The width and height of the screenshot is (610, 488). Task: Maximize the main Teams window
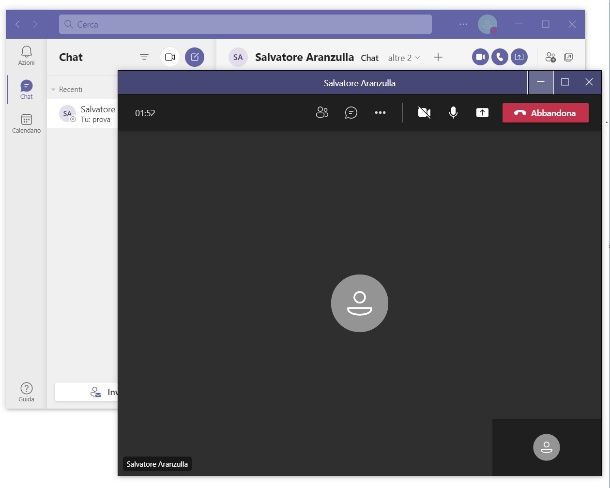click(545, 24)
